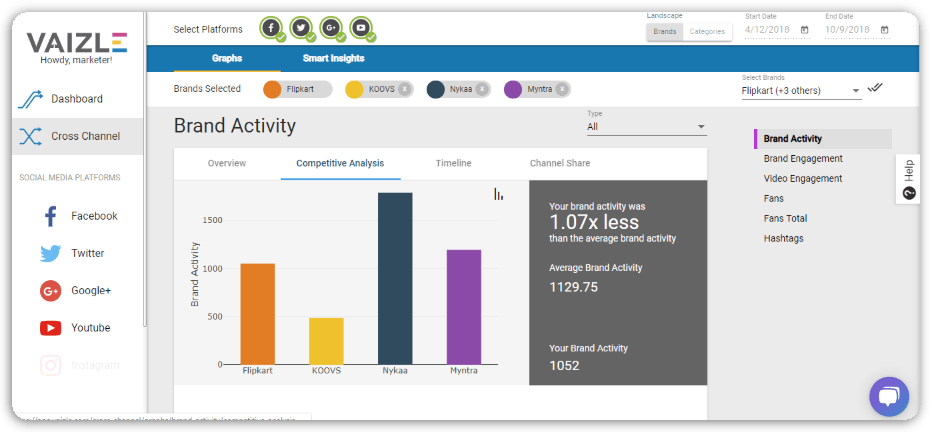Toggle the YouTube platform icon
Image resolution: width=932 pixels, height=432 pixels.
click(361, 28)
